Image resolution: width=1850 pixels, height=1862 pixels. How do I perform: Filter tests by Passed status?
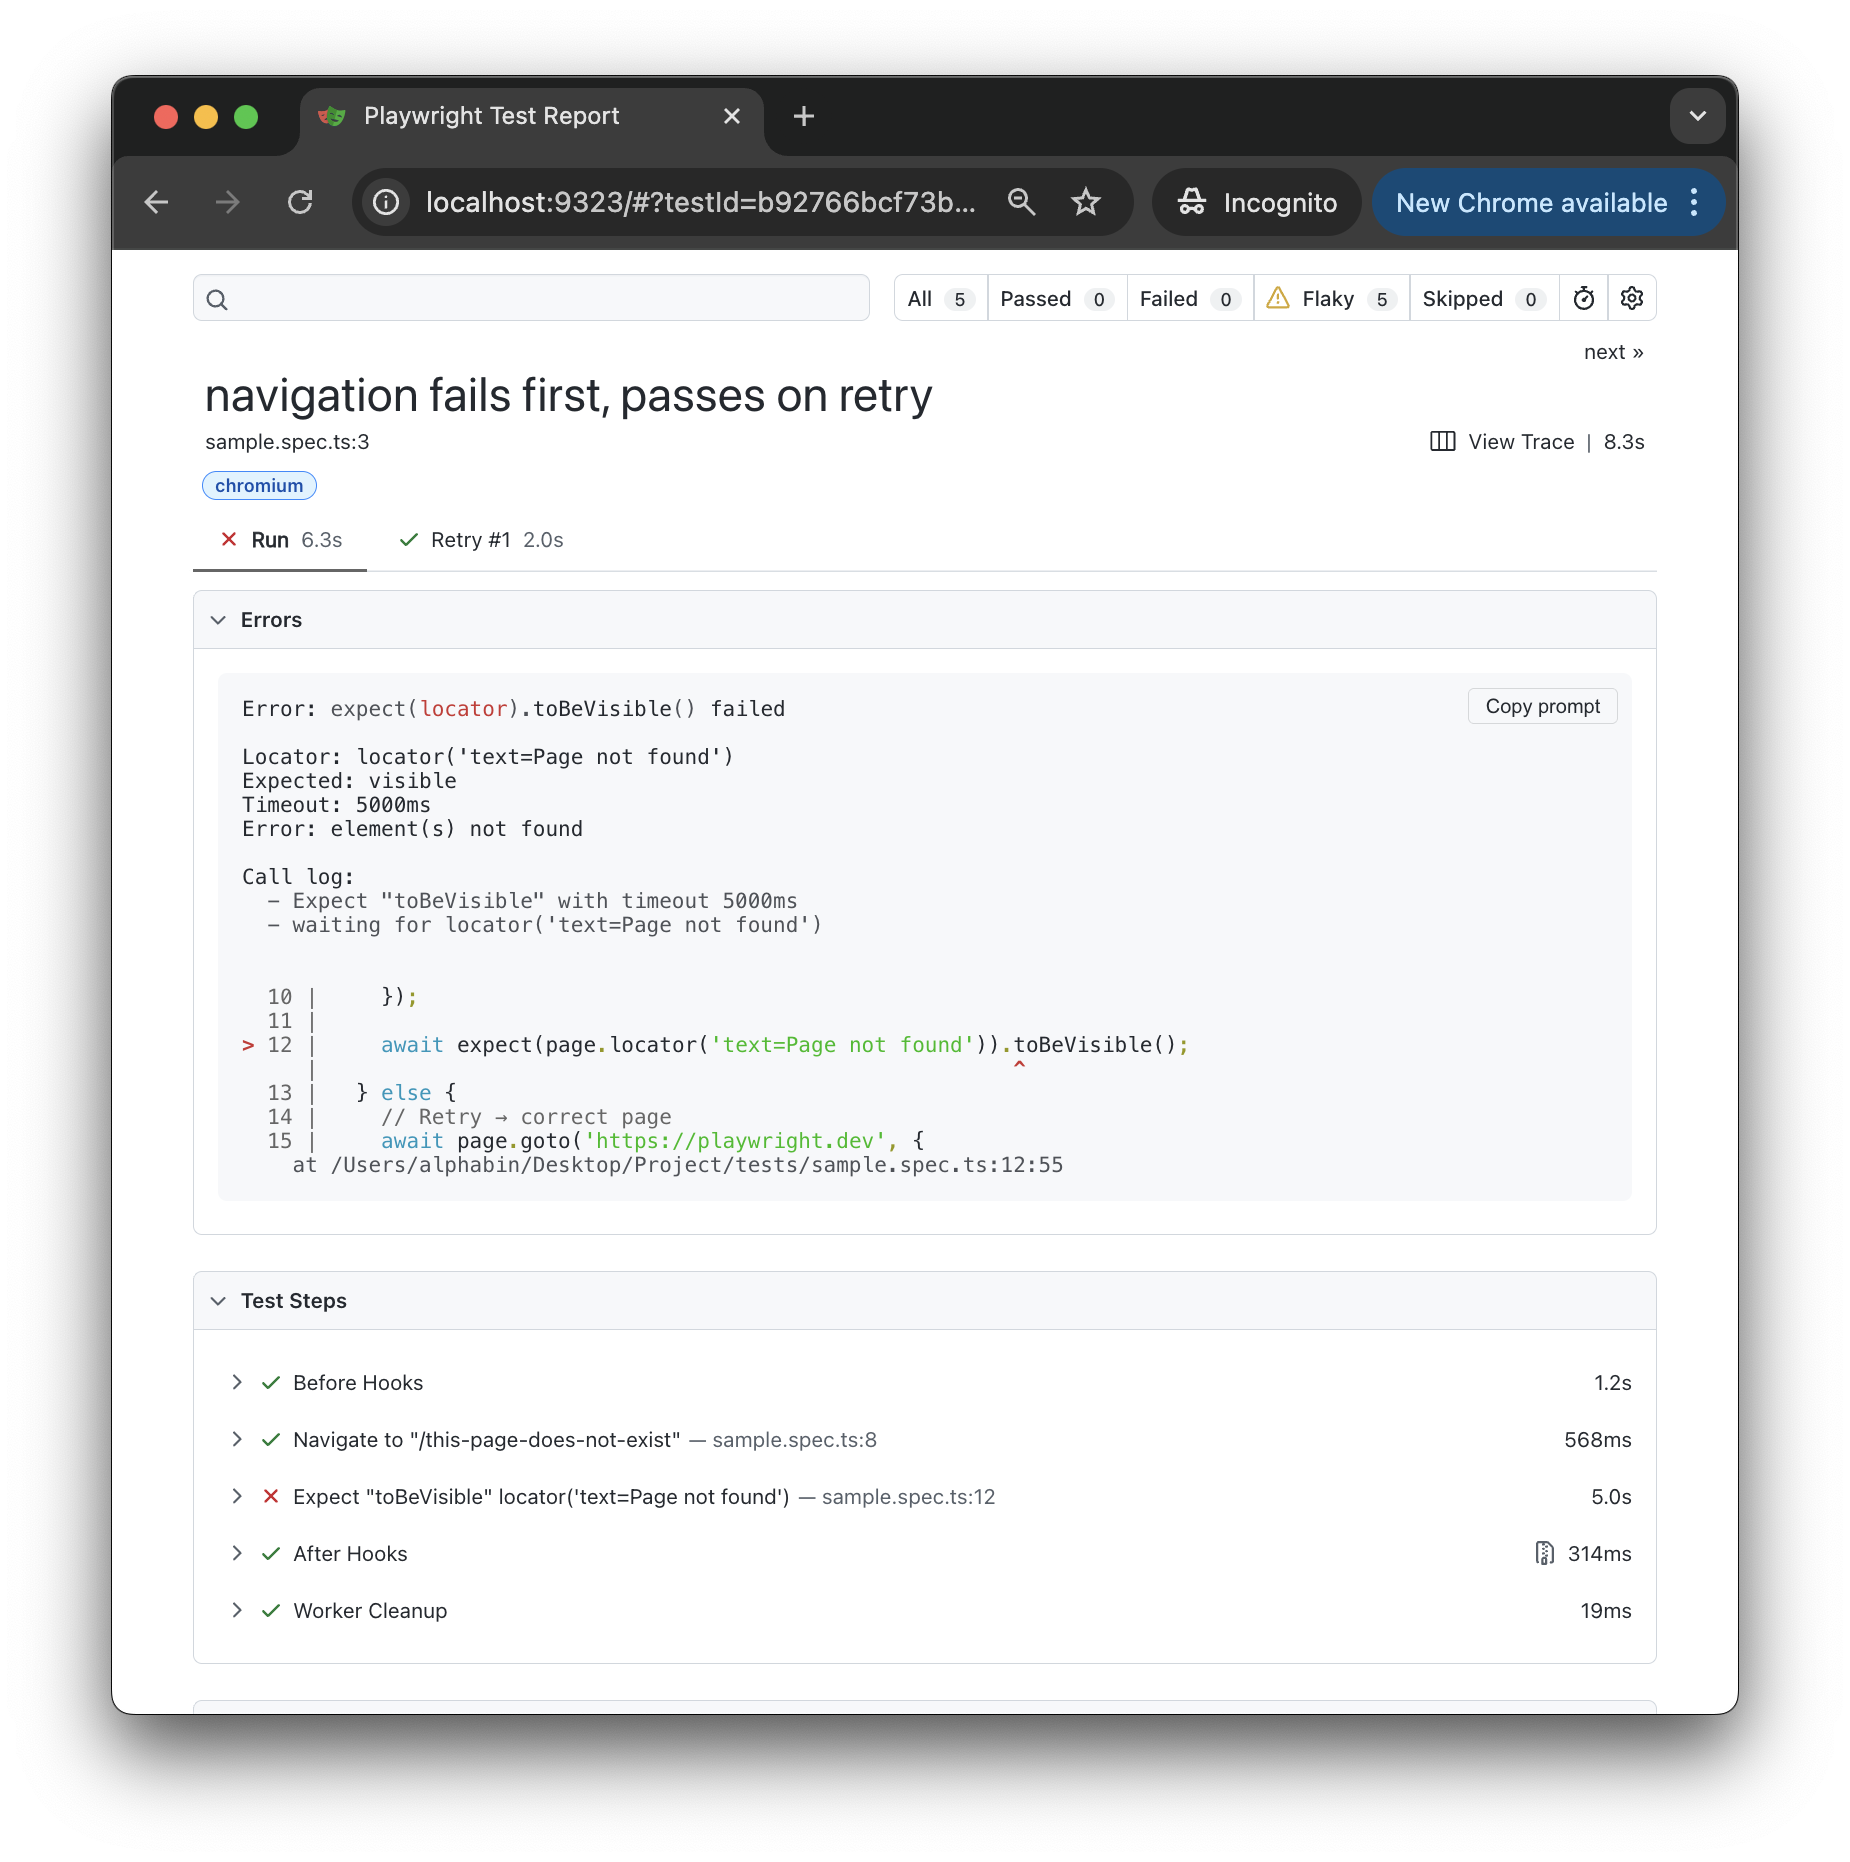tap(1056, 299)
